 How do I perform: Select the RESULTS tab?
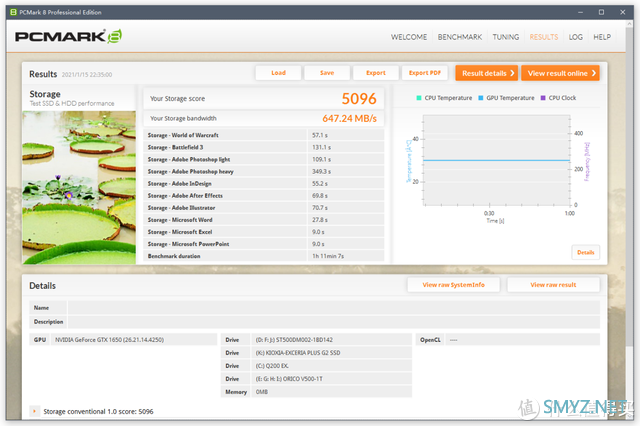point(544,37)
